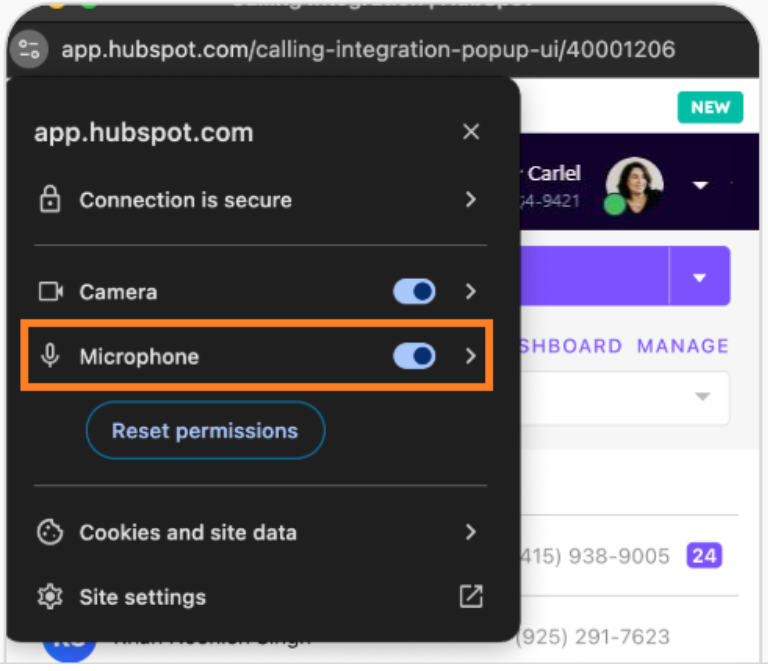Click the Reset permissions button

pos(205,431)
